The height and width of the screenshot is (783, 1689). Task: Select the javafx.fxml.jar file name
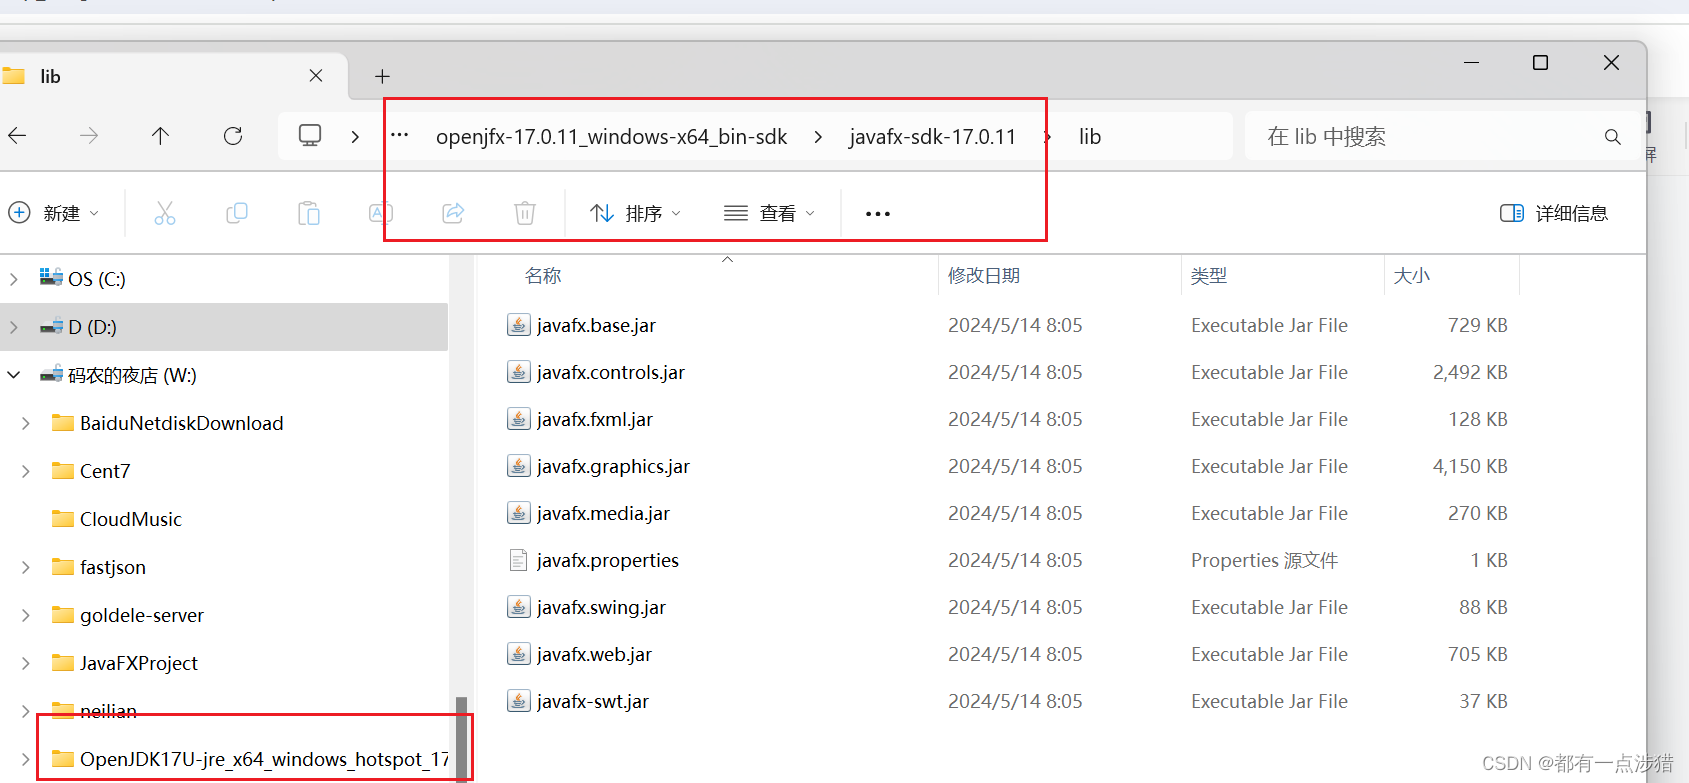point(595,419)
